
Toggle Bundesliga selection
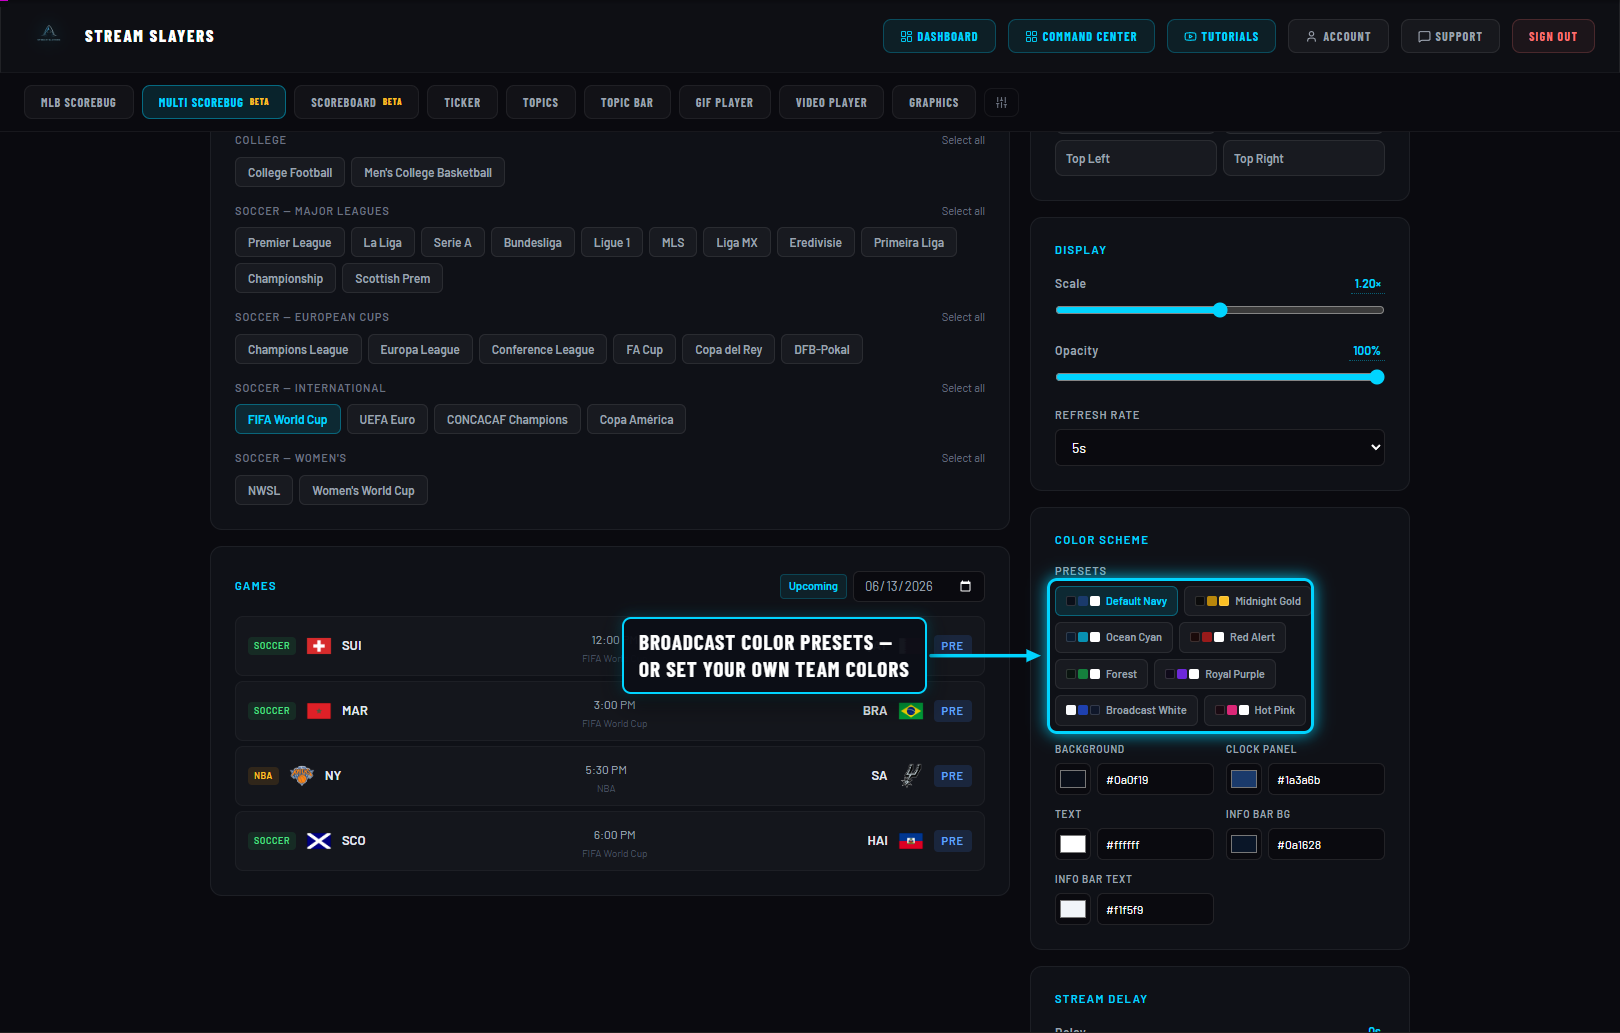533,243
